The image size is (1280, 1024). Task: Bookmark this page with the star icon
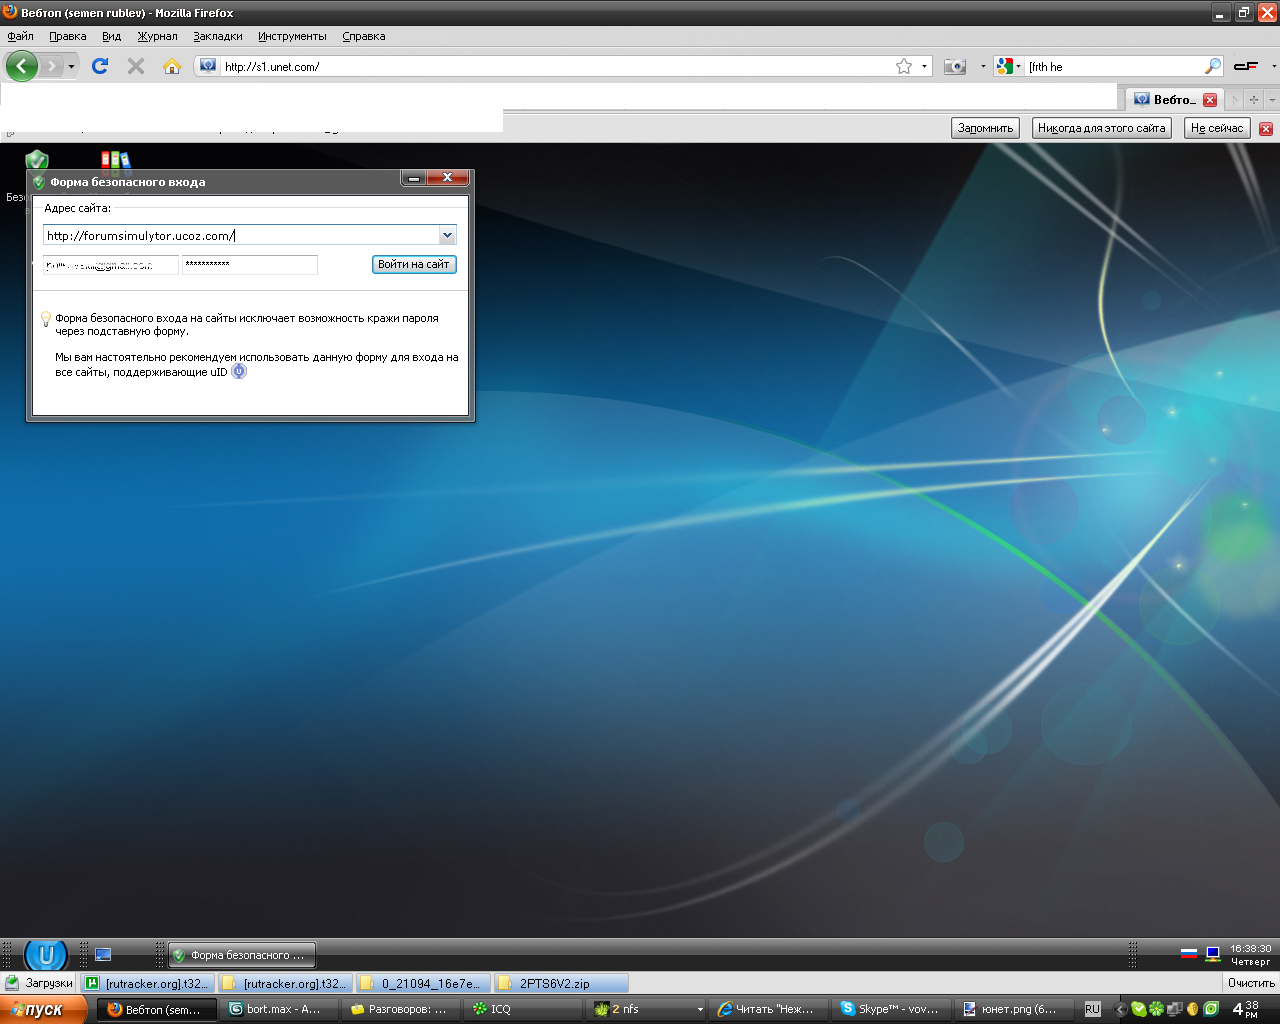tap(904, 66)
